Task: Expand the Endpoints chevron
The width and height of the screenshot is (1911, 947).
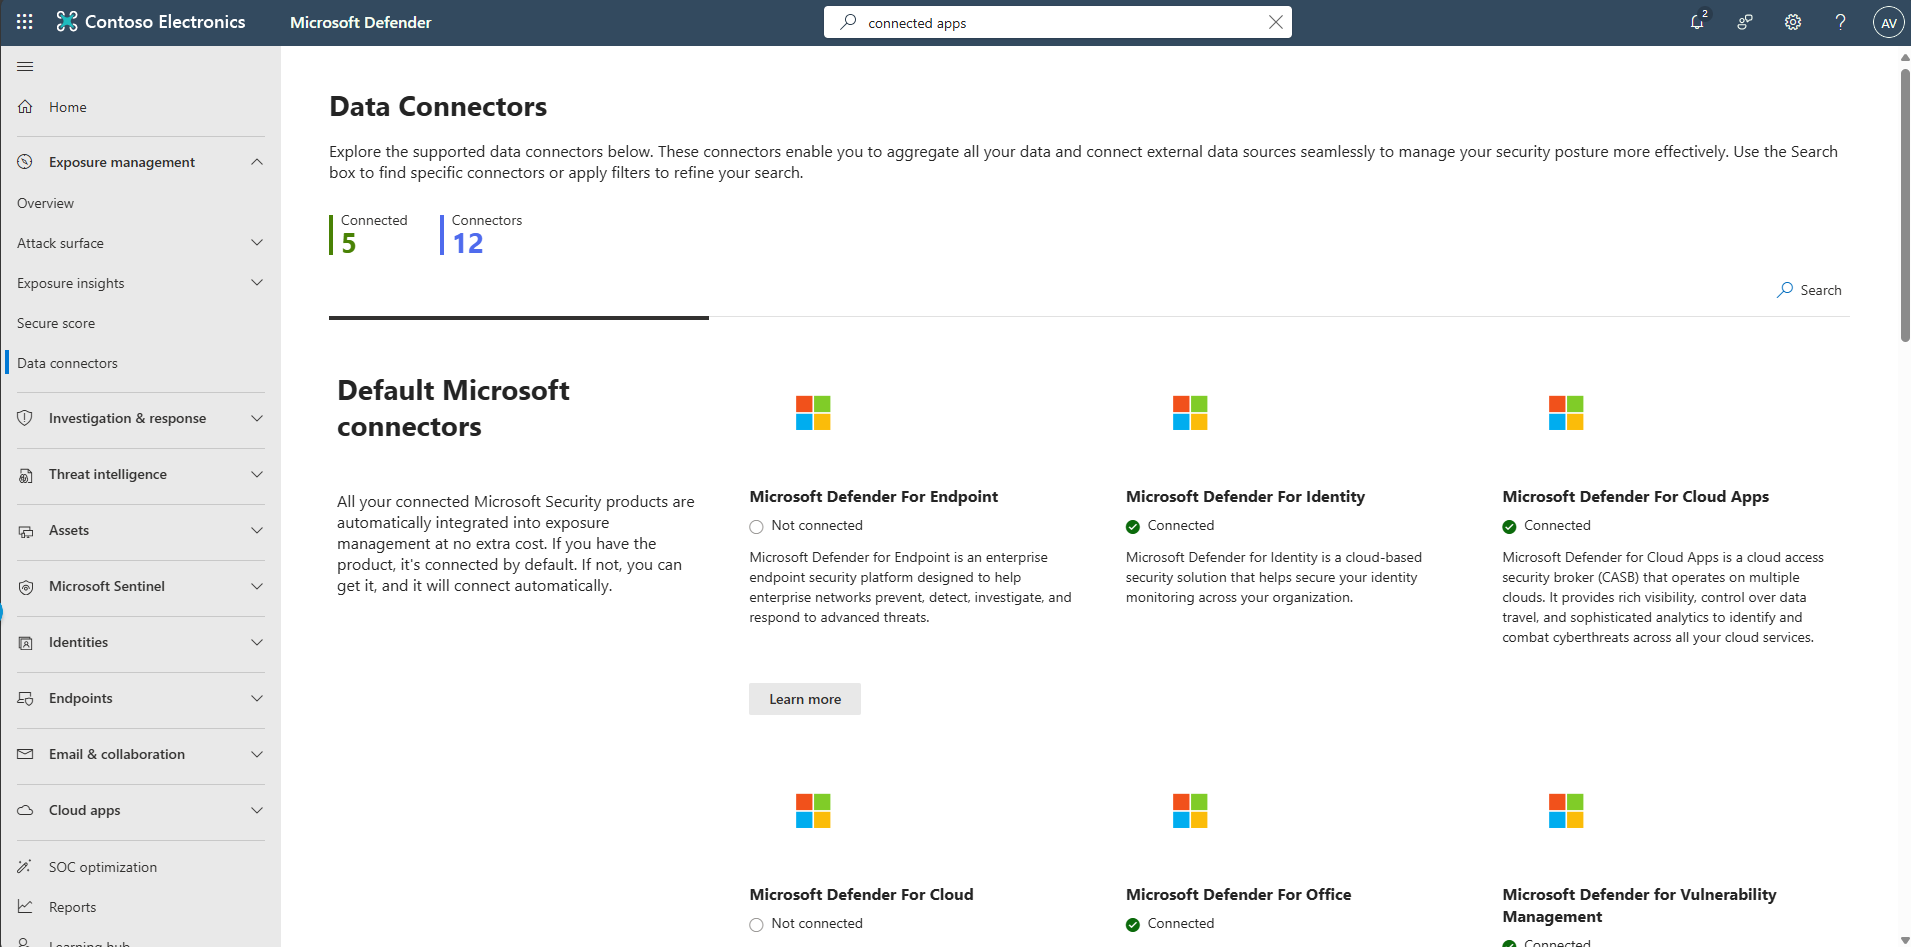Action: pyautogui.click(x=257, y=698)
